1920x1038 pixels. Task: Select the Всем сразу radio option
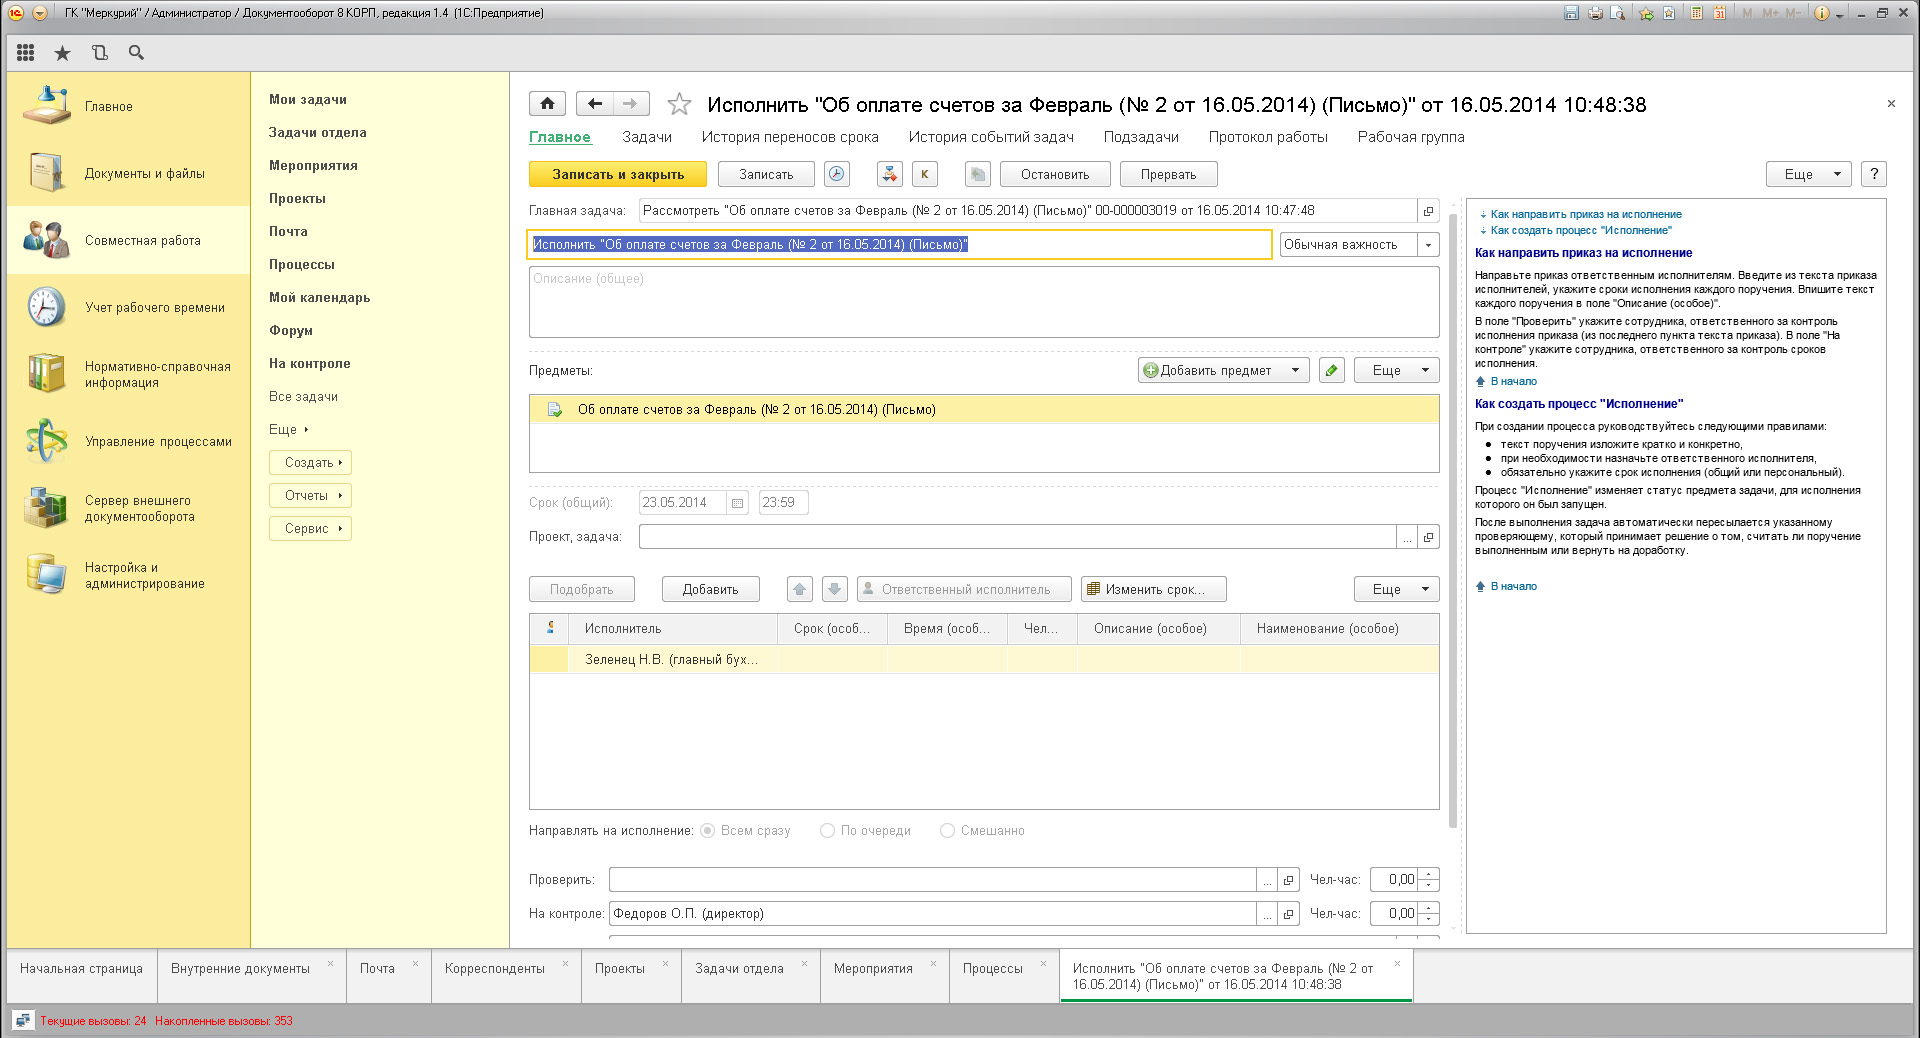(x=708, y=831)
